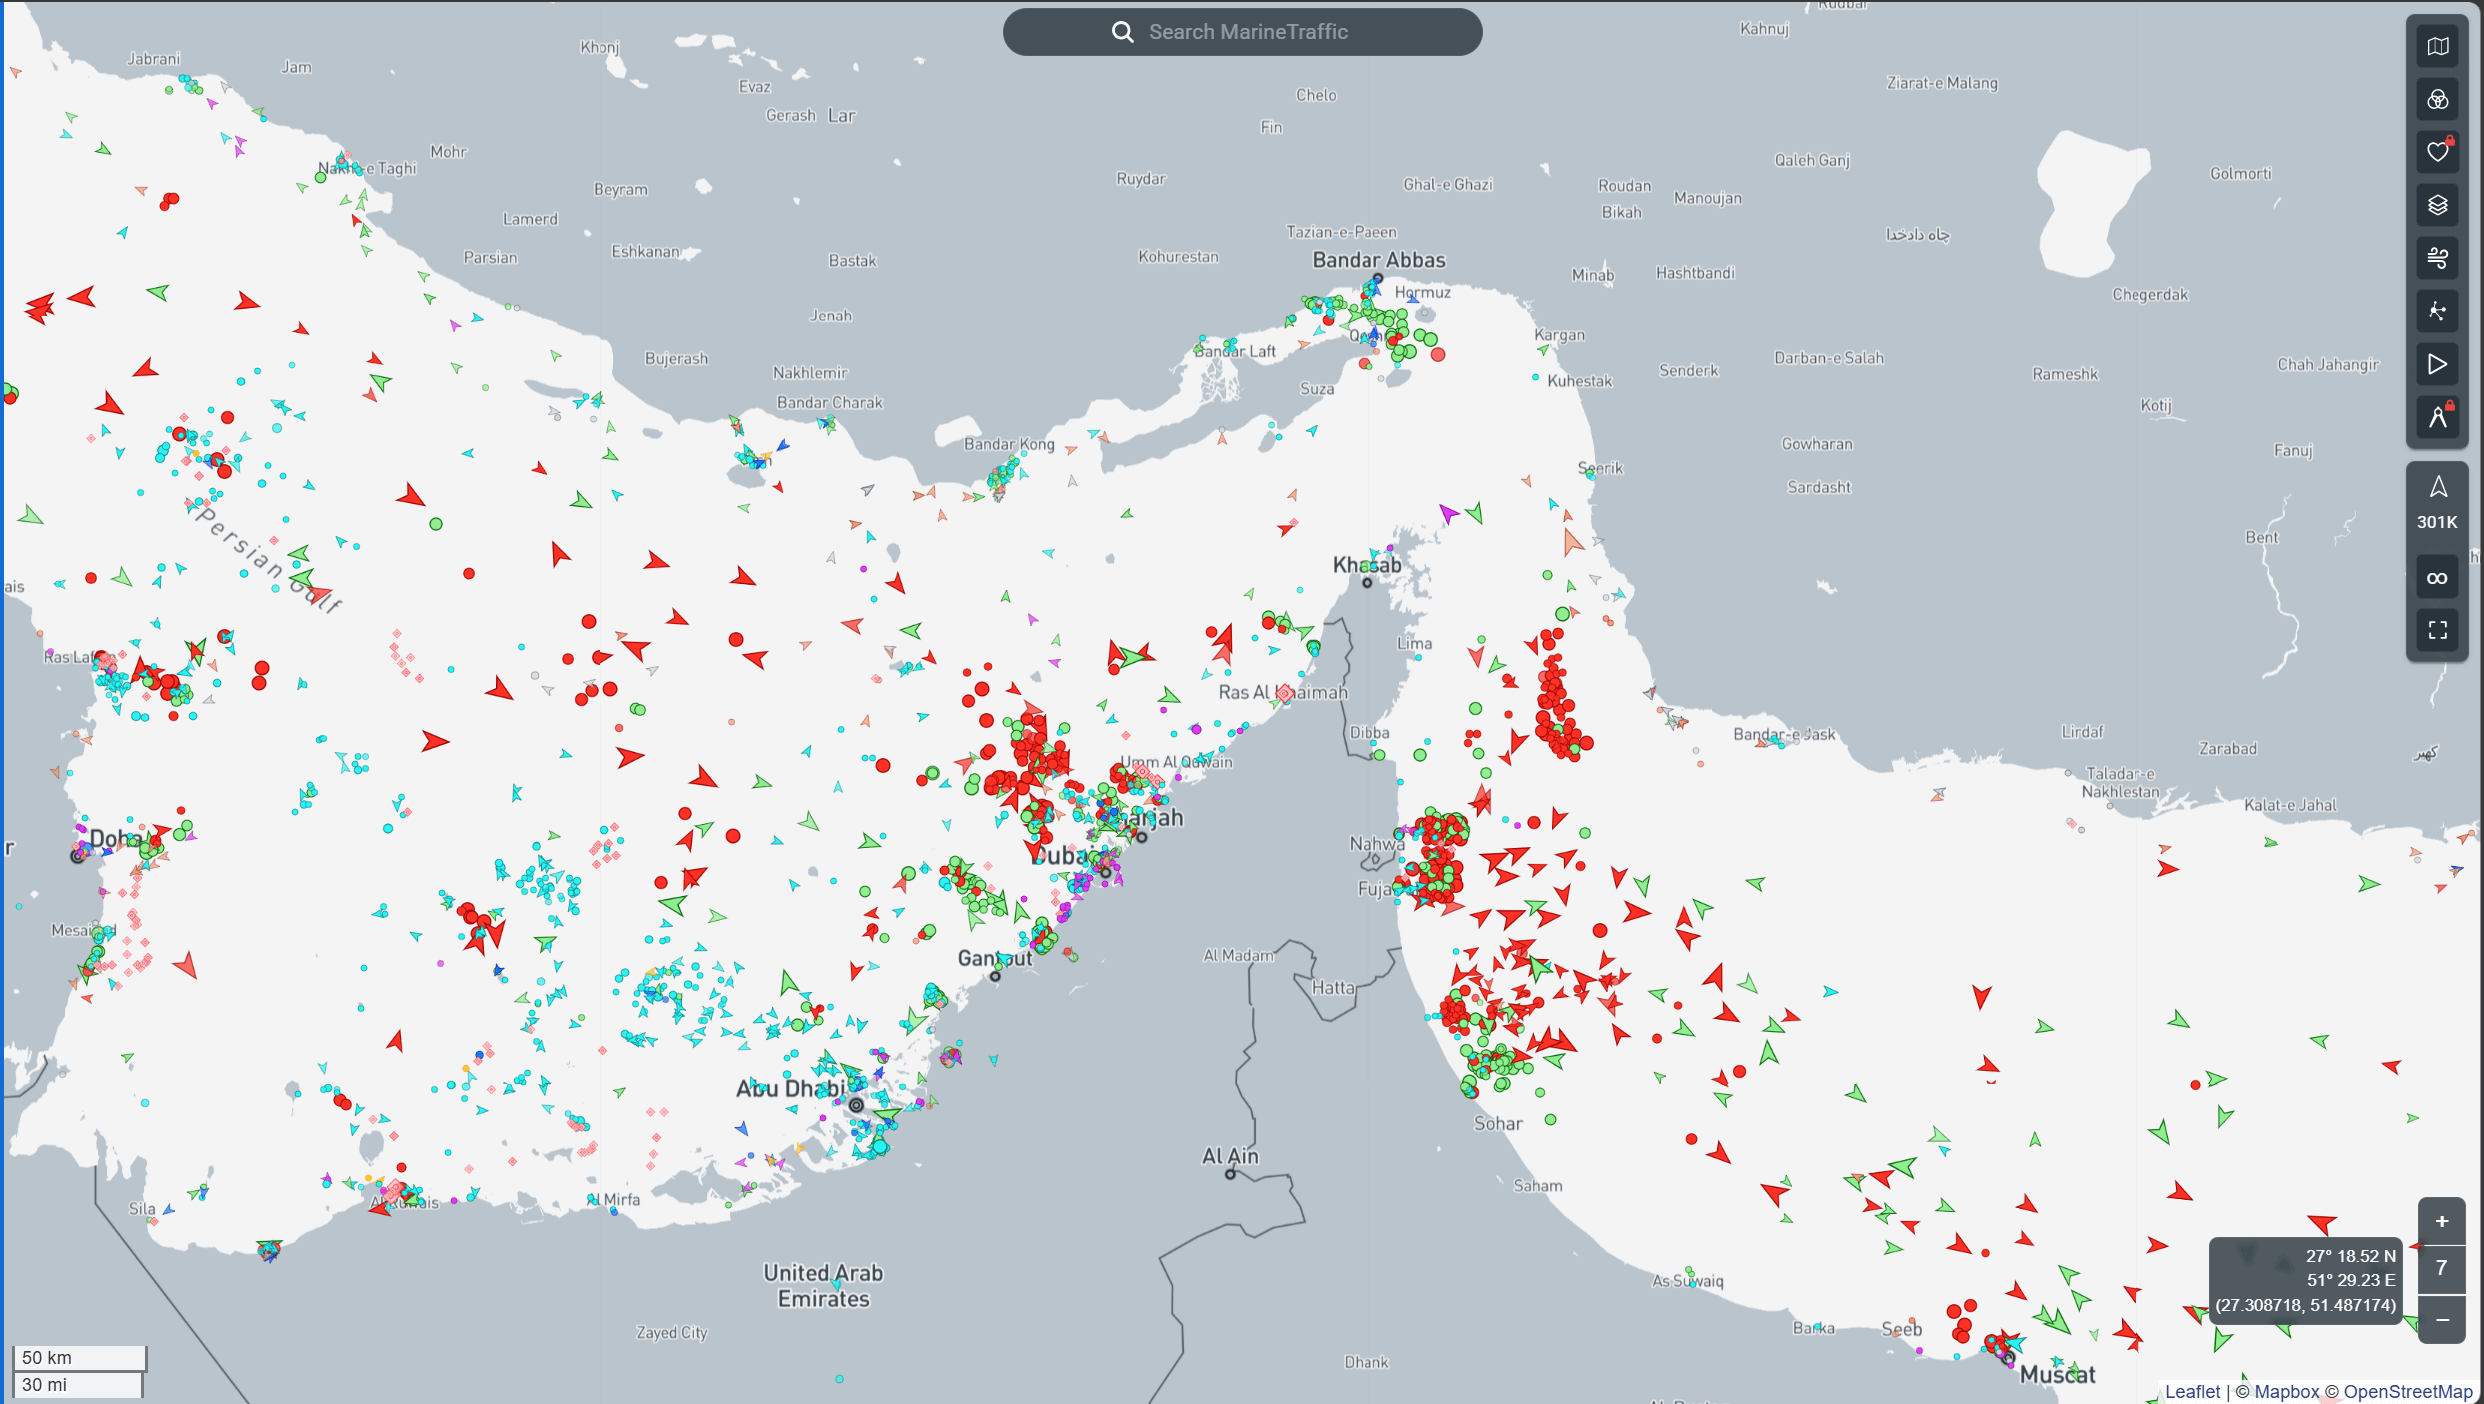Toggle the 301K vessels display button
This screenshot has width=2484, height=1404.
click(x=2437, y=503)
